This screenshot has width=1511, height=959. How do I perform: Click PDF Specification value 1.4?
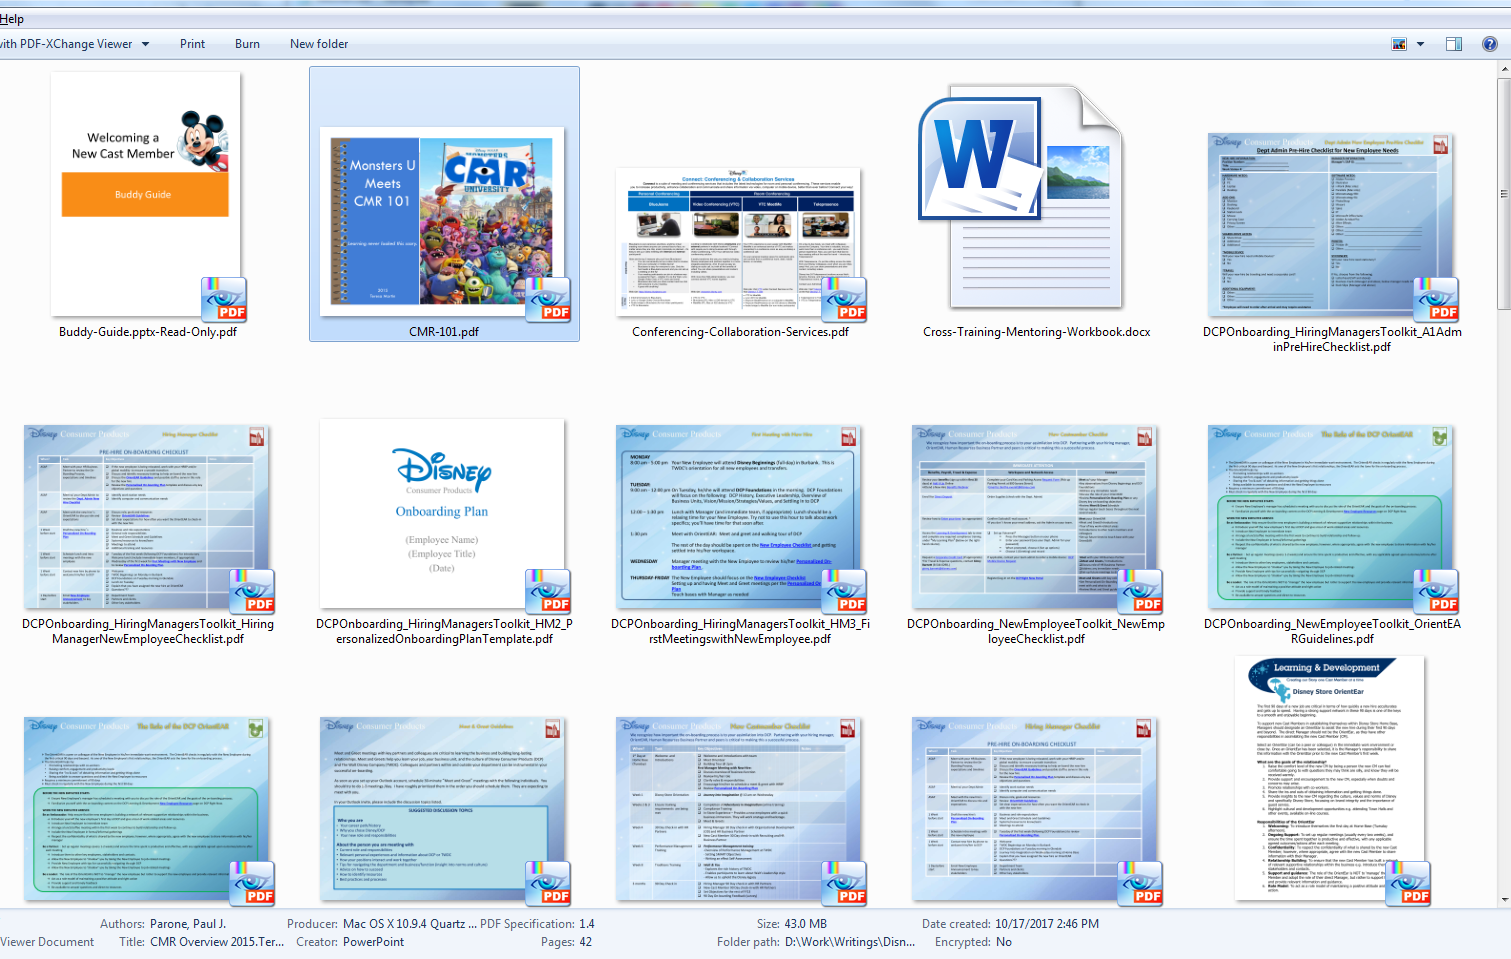click(x=586, y=924)
